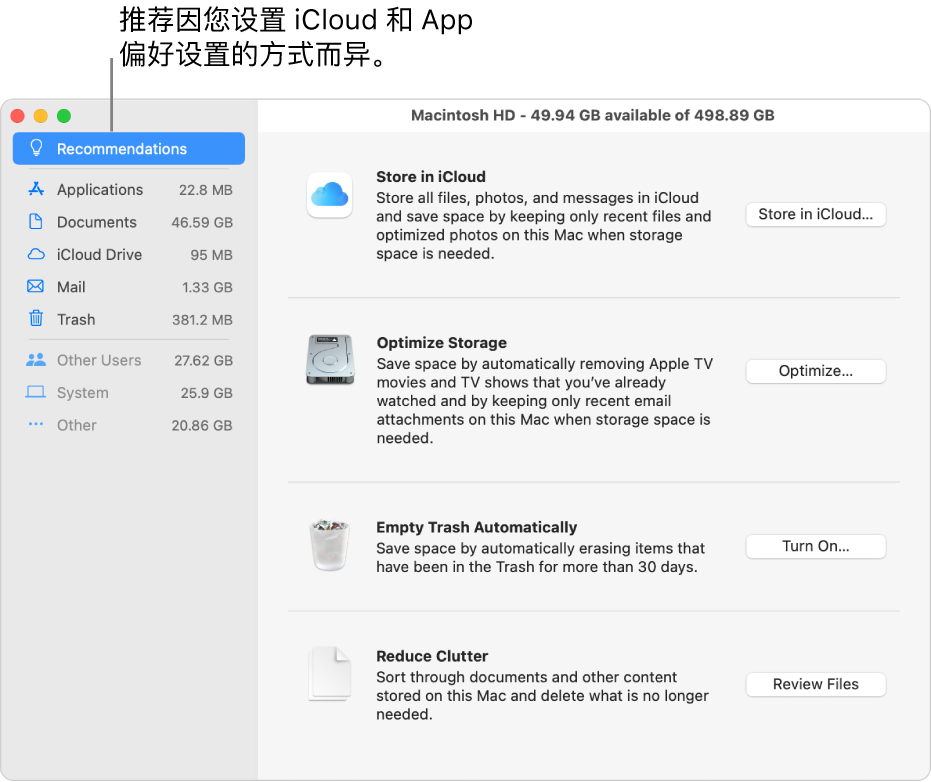Click the iCloud app icon beside Store in iCloud
931x782 pixels.
click(330, 195)
